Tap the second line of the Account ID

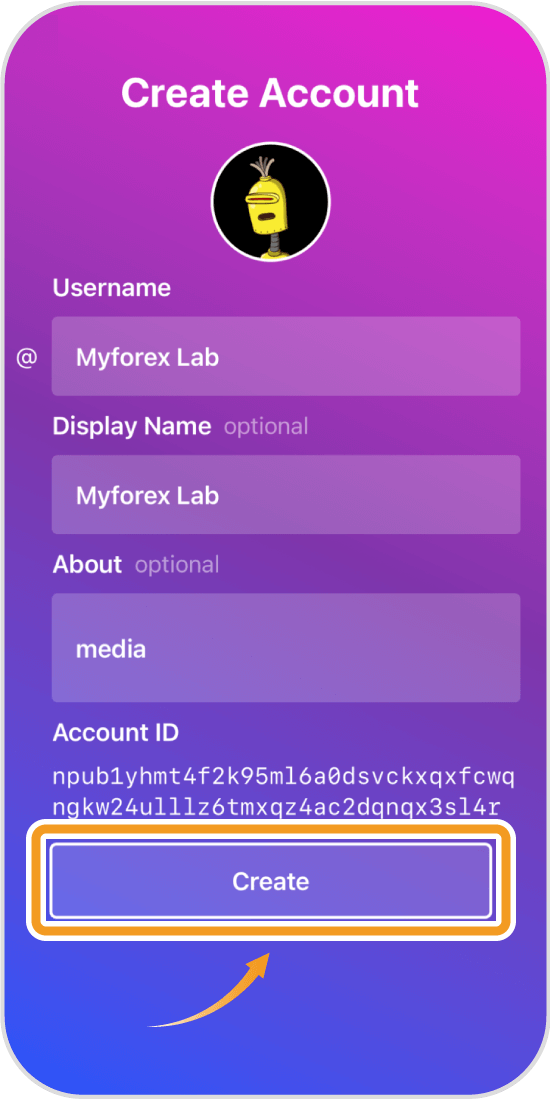[276, 805]
